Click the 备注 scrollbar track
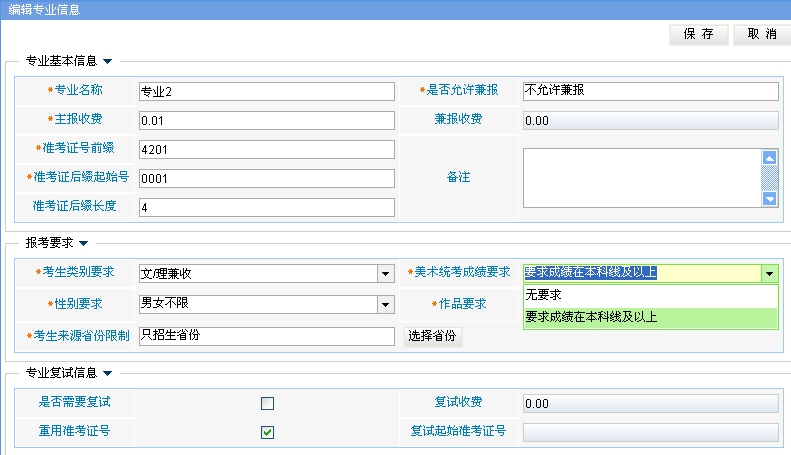The height and width of the screenshot is (455, 791). (x=769, y=178)
